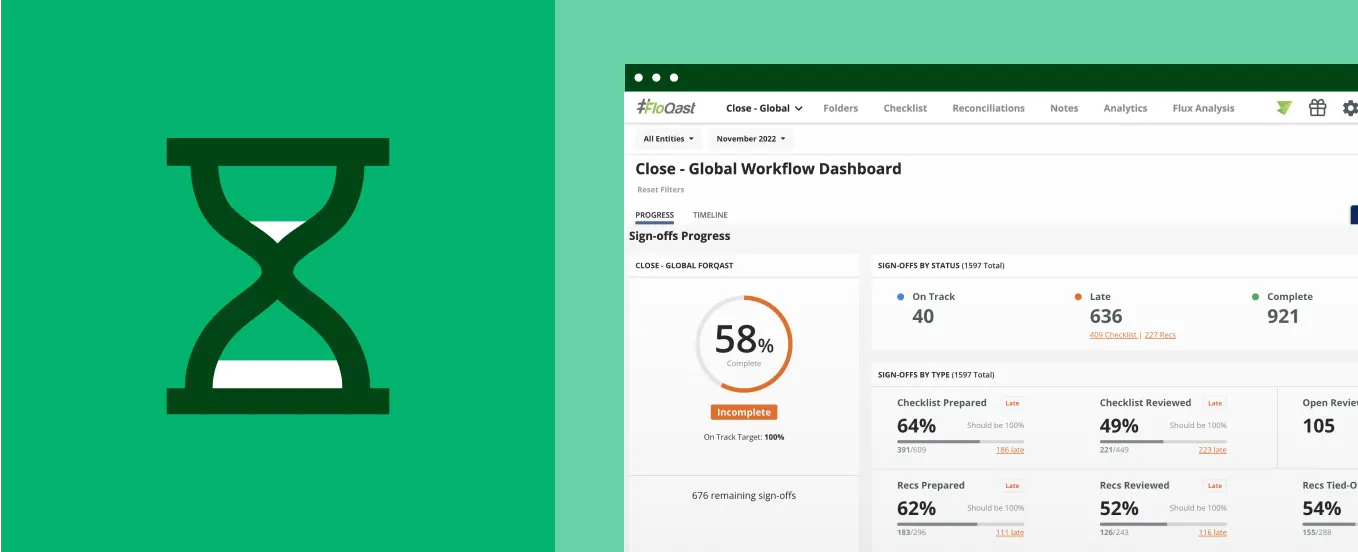This screenshot has width=1358, height=552.
Task: Go to the Folders menu
Action: 840,108
